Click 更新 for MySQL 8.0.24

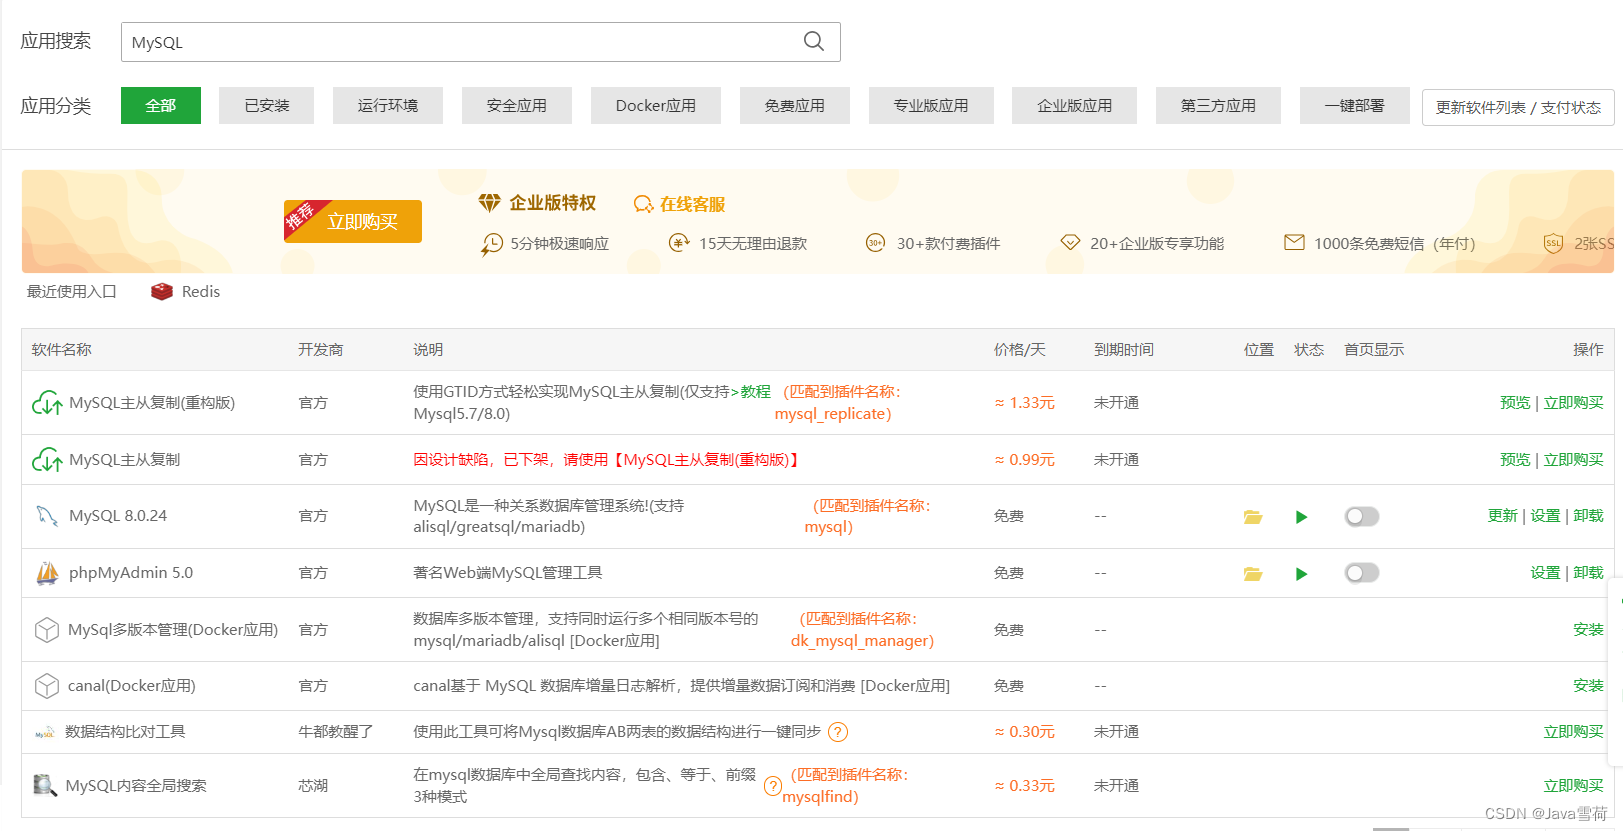point(1502,516)
